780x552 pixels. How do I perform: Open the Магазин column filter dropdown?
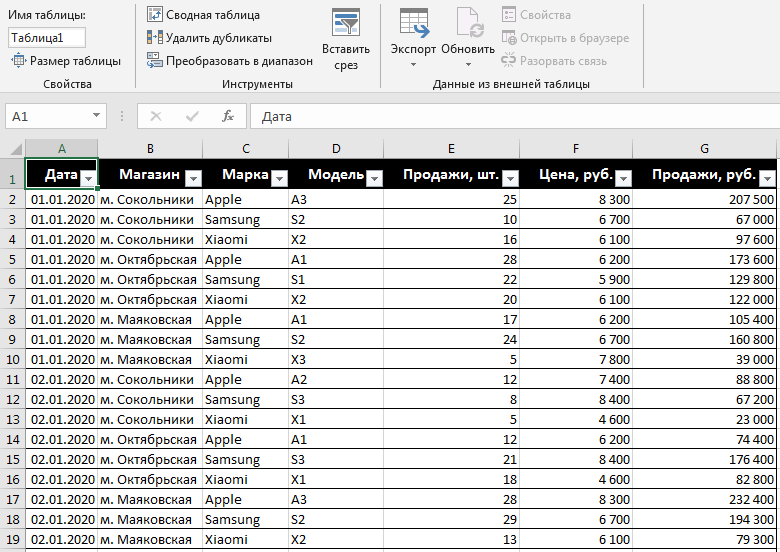(193, 178)
